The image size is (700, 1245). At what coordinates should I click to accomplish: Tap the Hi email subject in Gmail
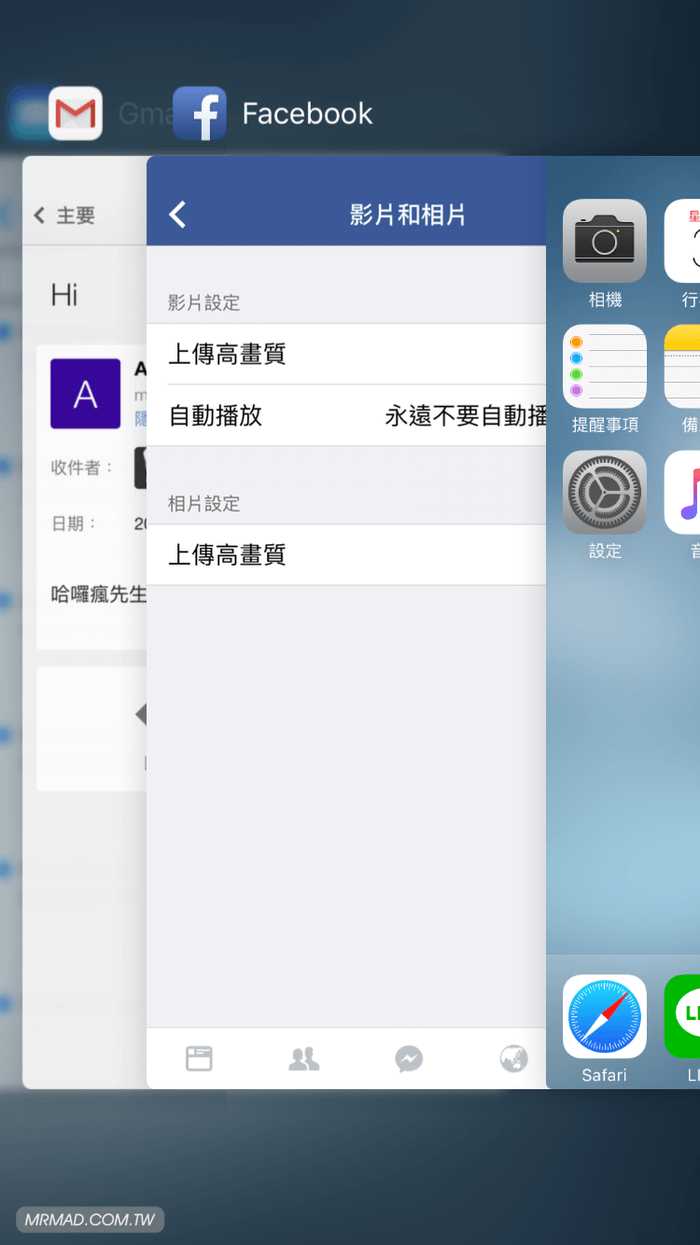point(65,294)
